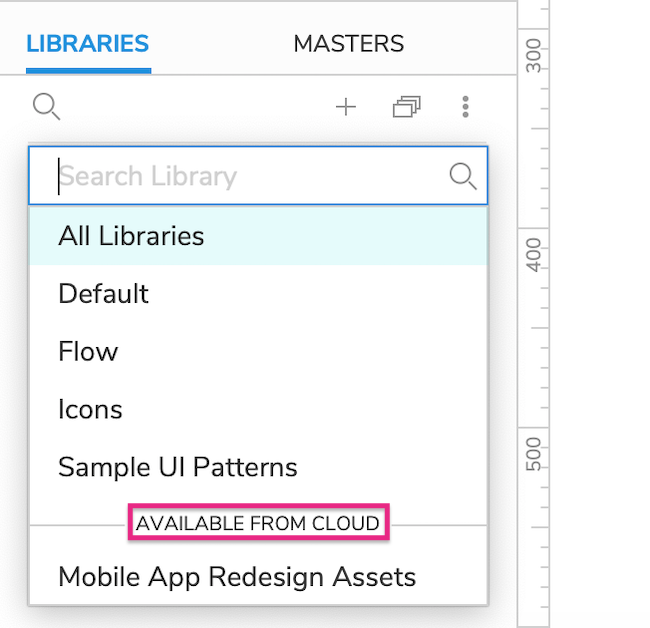The width and height of the screenshot is (650, 628).
Task: Select All Libraries in the dropdown list
Action: 258,236
